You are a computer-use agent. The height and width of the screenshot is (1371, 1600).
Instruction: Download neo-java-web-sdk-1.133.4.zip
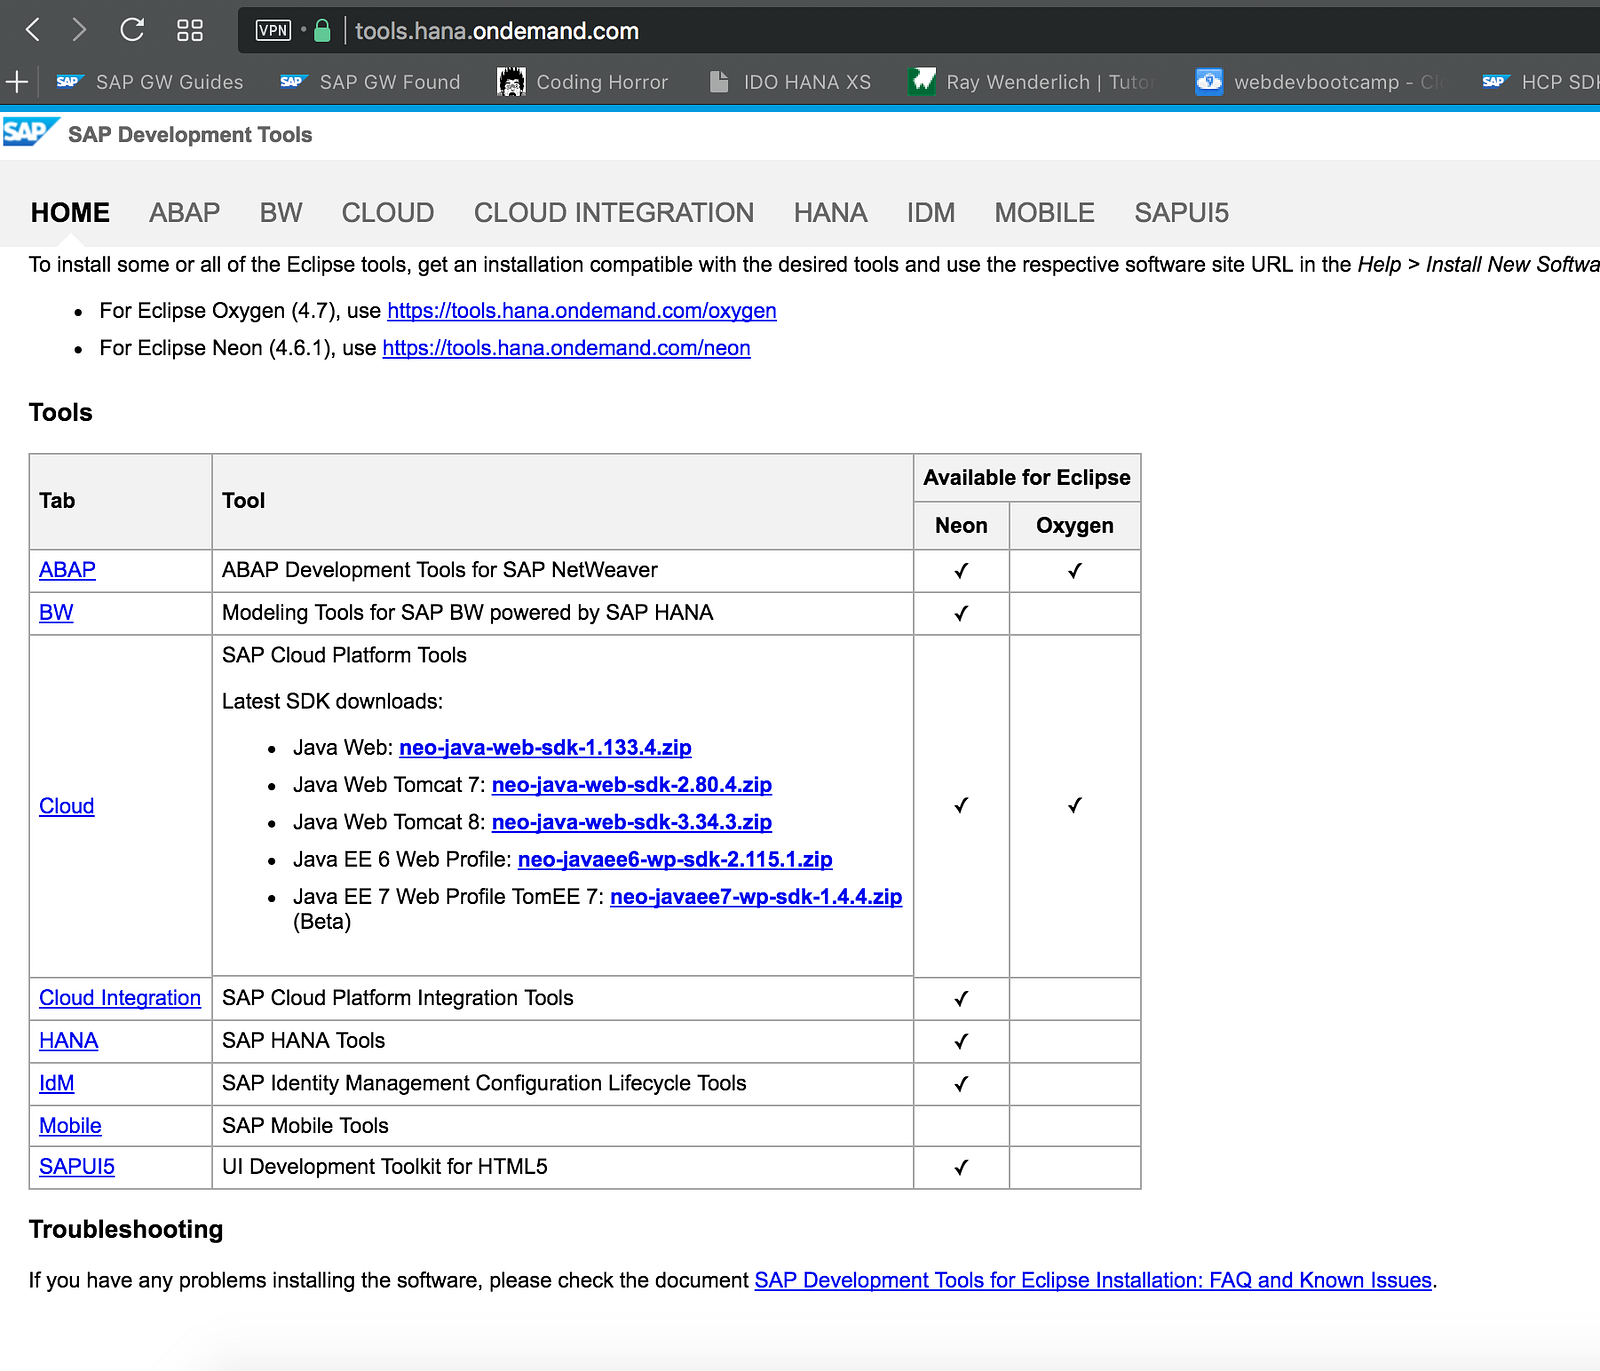tap(545, 748)
